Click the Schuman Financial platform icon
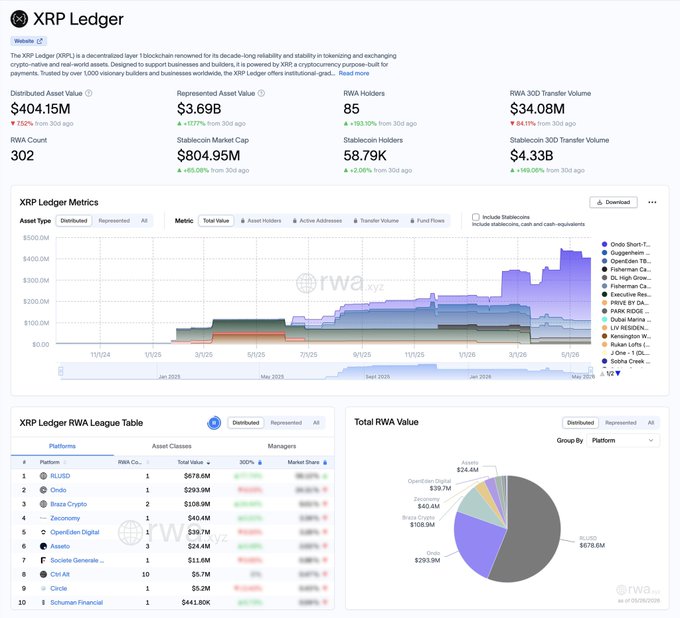The width and height of the screenshot is (680, 618). [43, 602]
